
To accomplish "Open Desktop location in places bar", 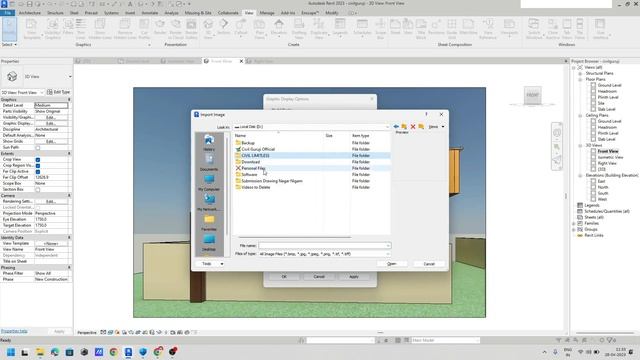I will pyautogui.click(x=209, y=243).
